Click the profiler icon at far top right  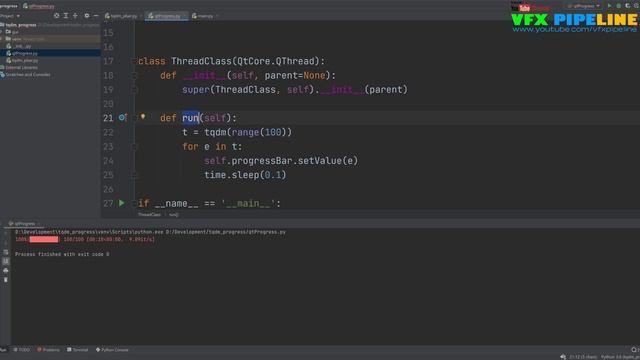pyautogui.click(x=636, y=6)
